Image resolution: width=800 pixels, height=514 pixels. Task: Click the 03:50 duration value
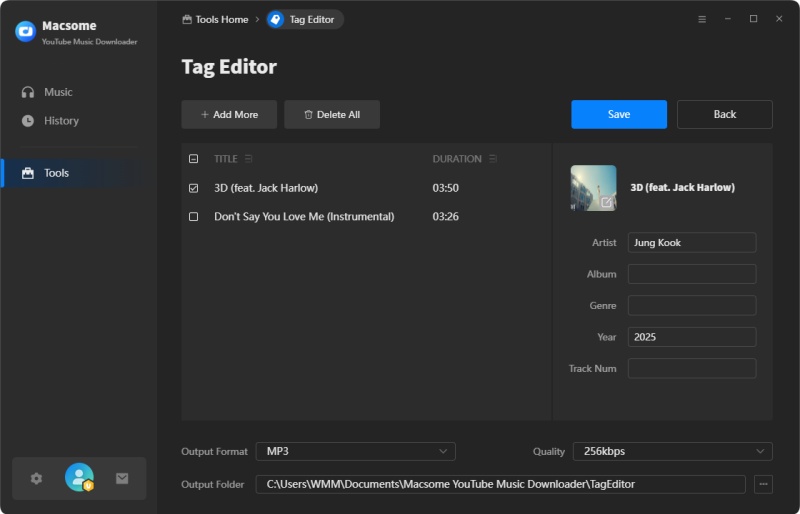[x=445, y=188]
